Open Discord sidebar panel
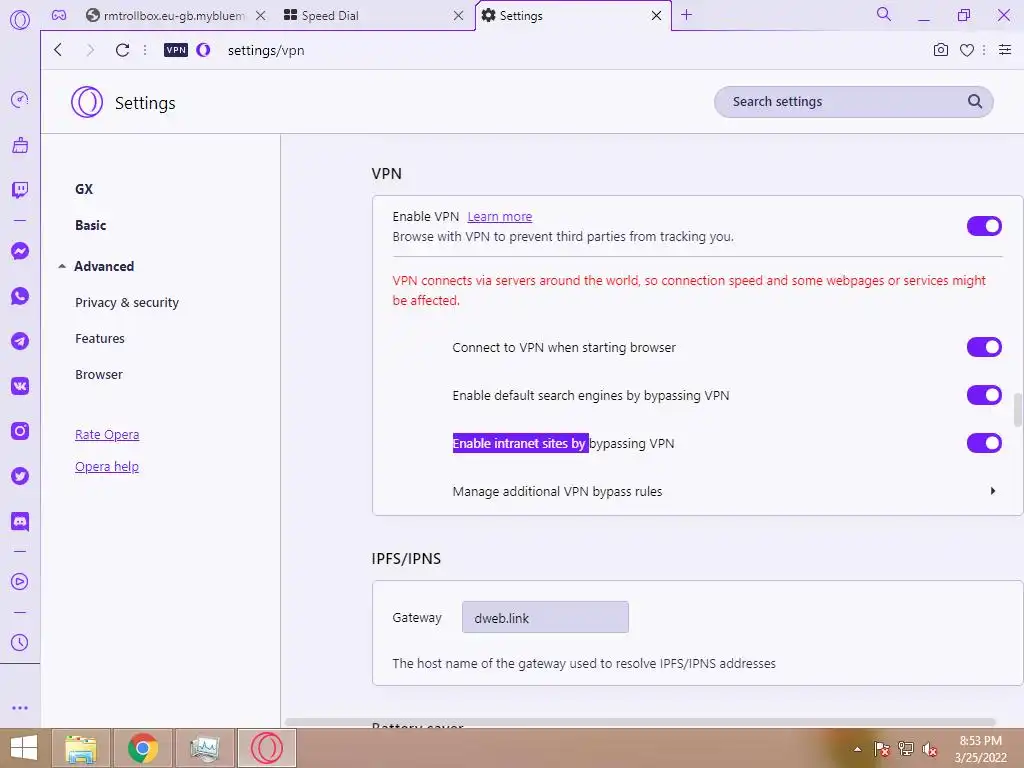The width and height of the screenshot is (1024, 768). point(20,521)
